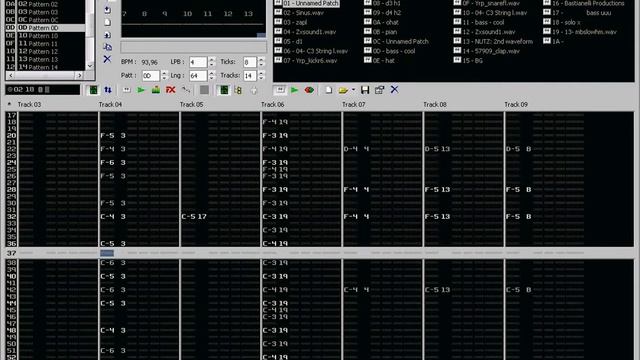Click the Tracks input field showing 14

point(250,76)
